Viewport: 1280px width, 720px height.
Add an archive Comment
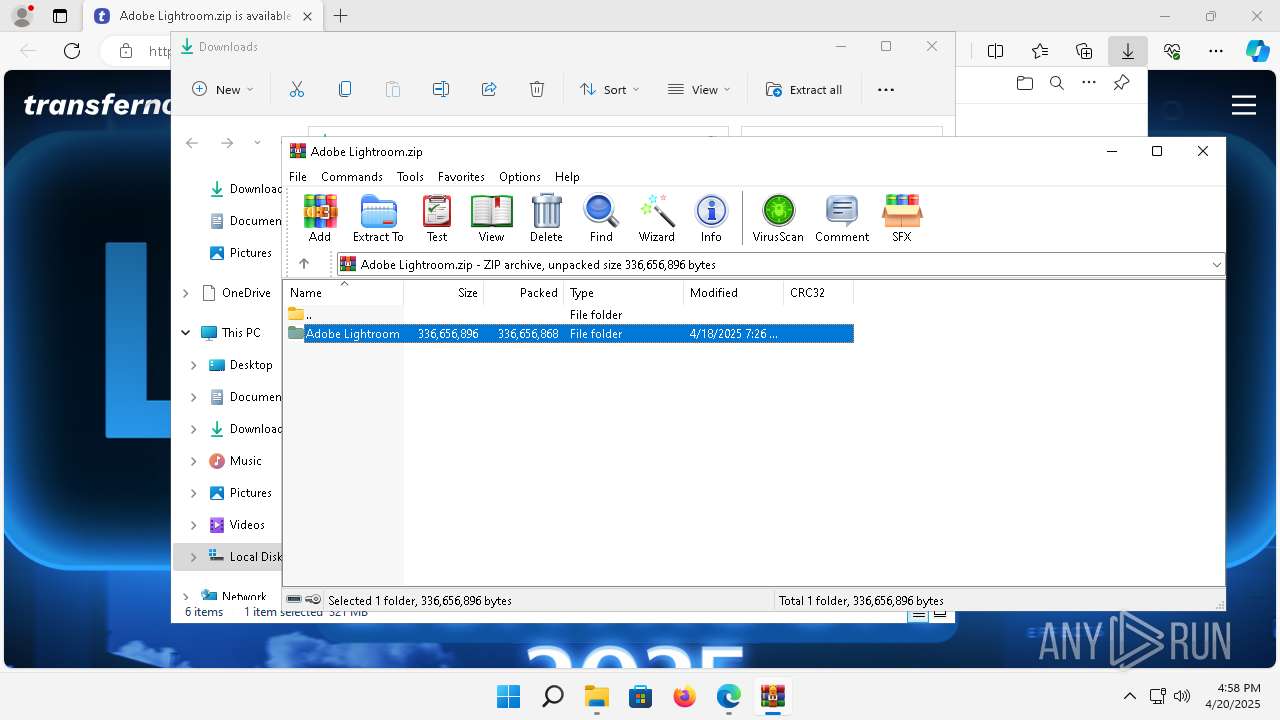(x=842, y=218)
